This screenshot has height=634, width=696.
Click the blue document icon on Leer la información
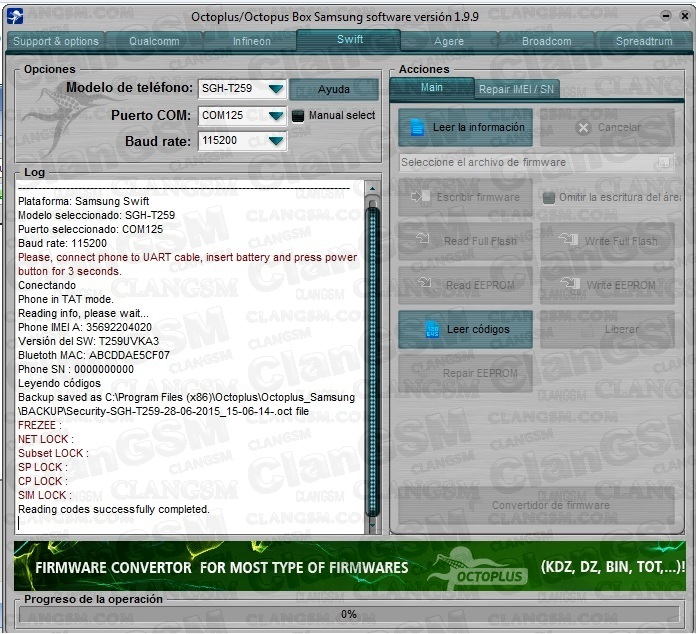[417, 127]
